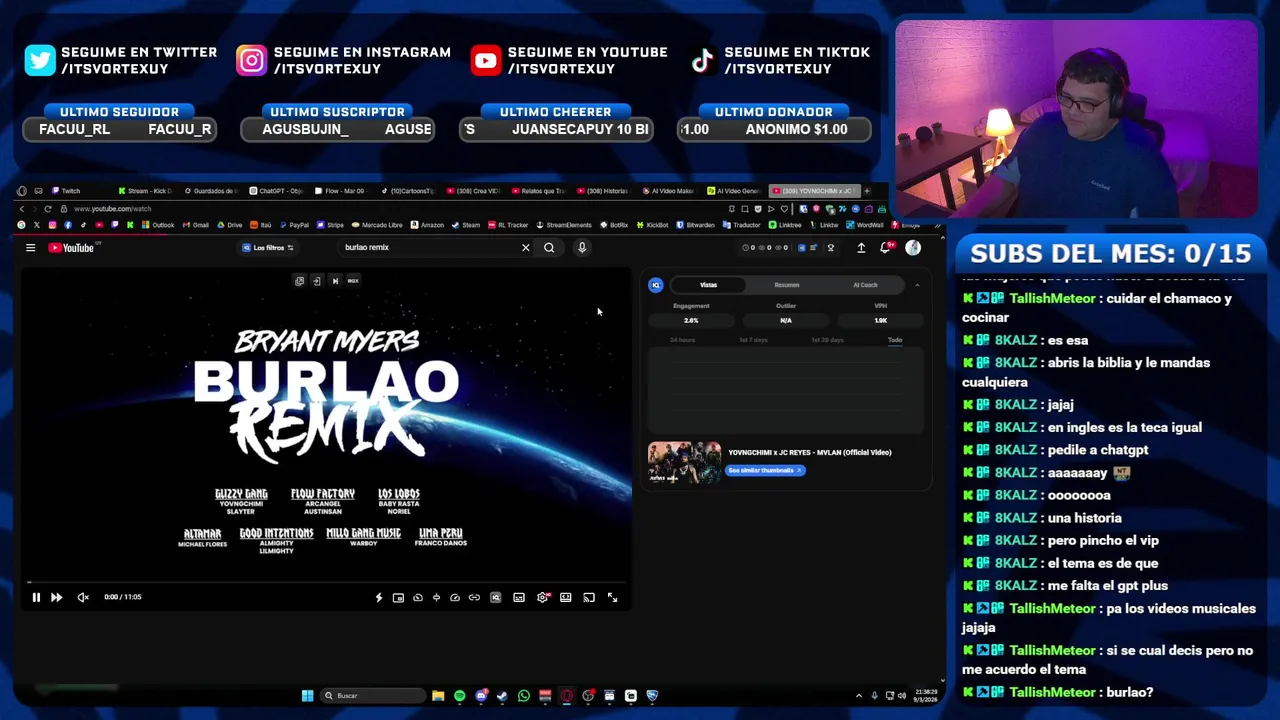Open the Gmail bookmark
Image resolution: width=1280 pixels, height=720 pixels.
195,225
